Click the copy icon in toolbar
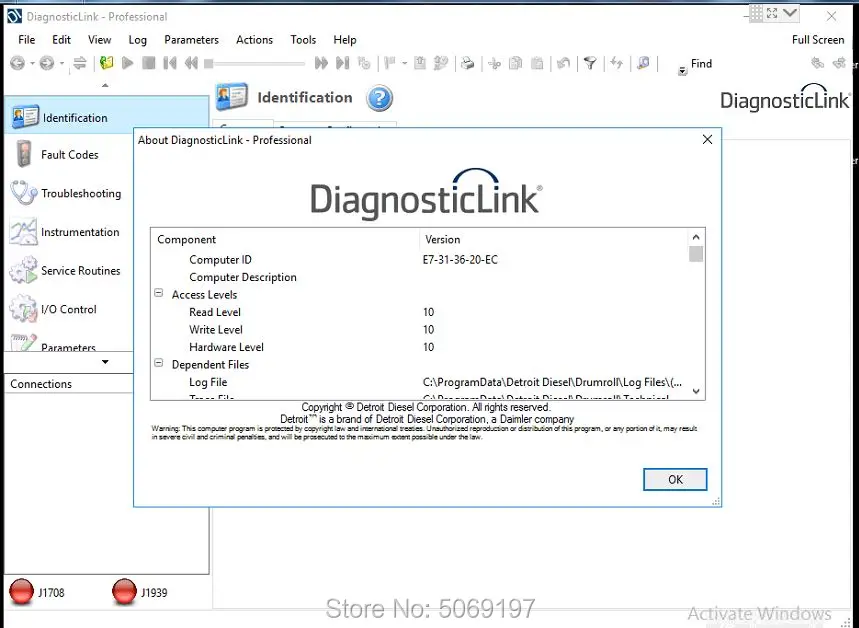The height and width of the screenshot is (628, 859). pyautogui.click(x=516, y=64)
